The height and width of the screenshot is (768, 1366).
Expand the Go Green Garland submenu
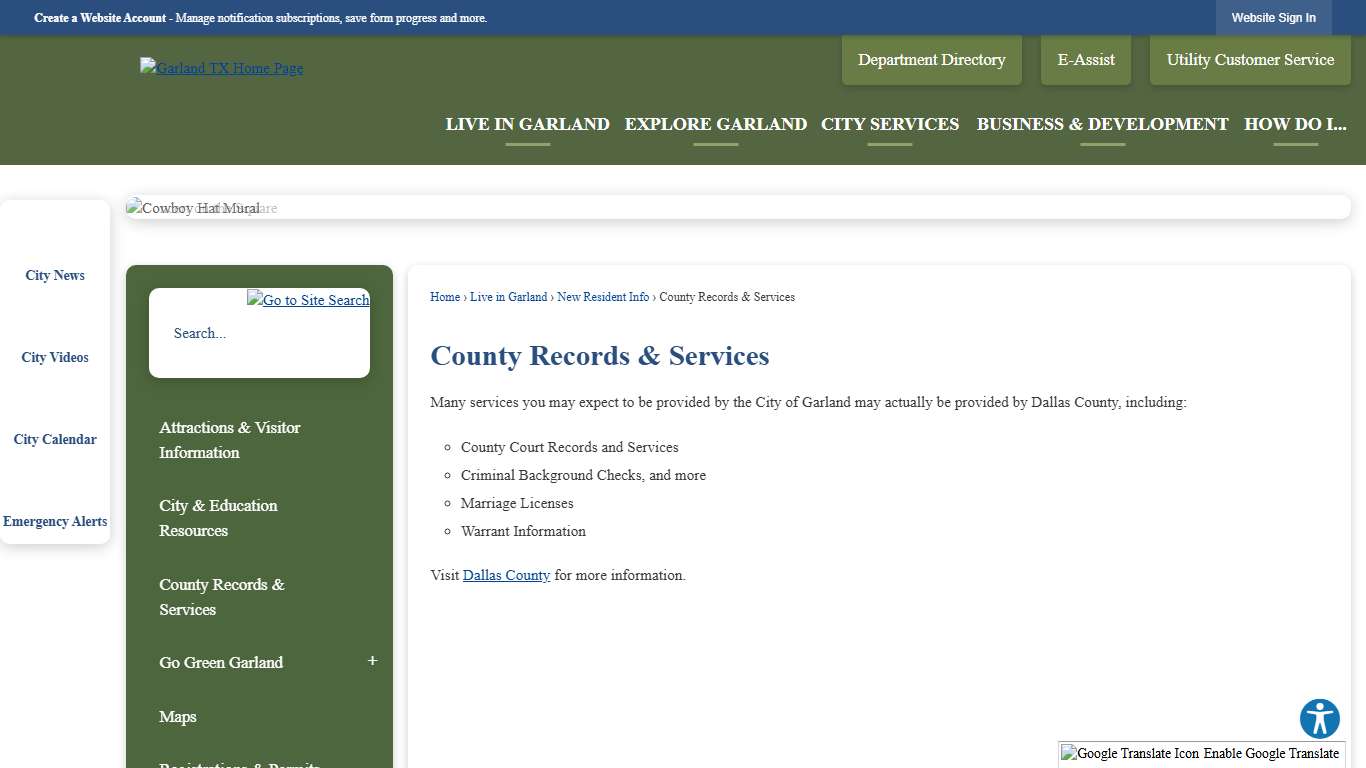(x=372, y=660)
